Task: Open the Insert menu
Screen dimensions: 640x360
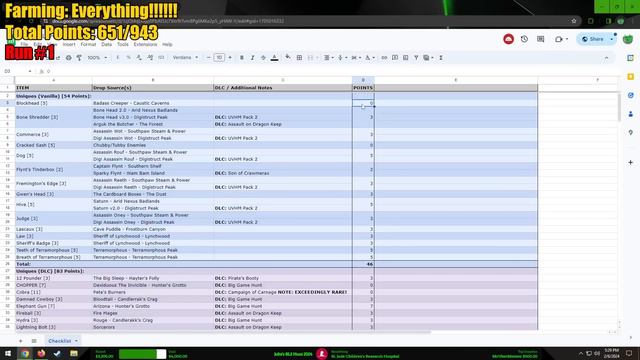Action: 69,44
